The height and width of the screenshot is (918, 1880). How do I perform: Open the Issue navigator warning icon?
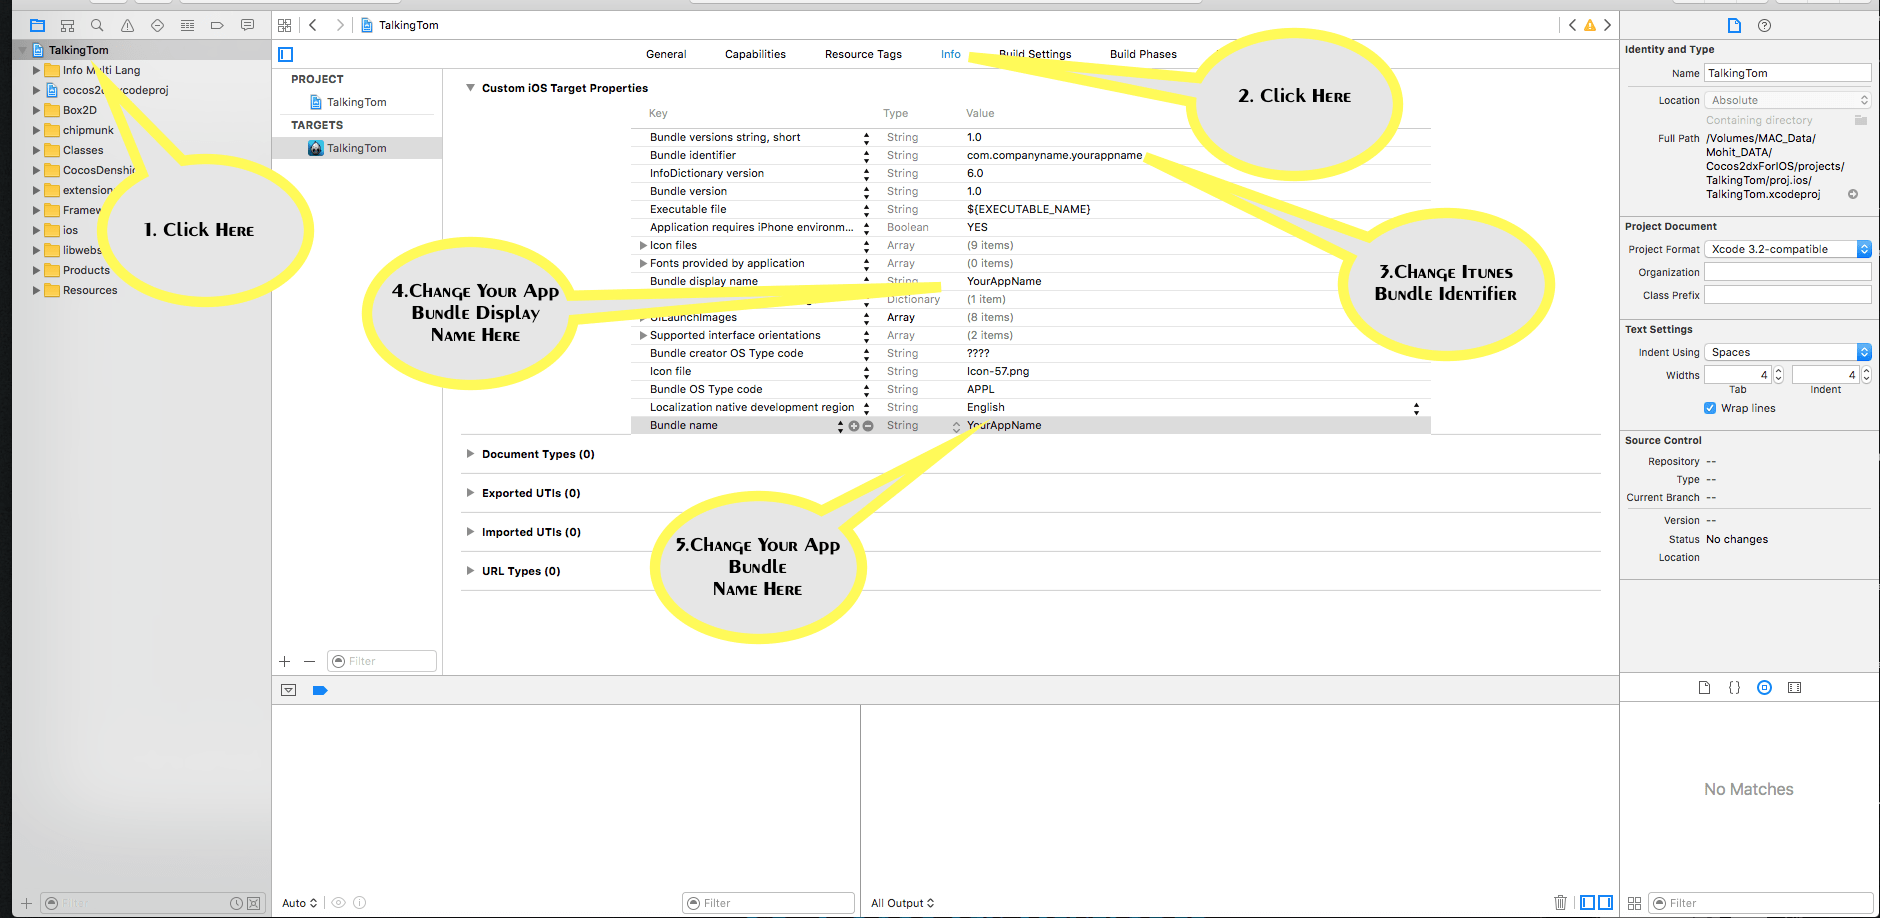(x=127, y=25)
